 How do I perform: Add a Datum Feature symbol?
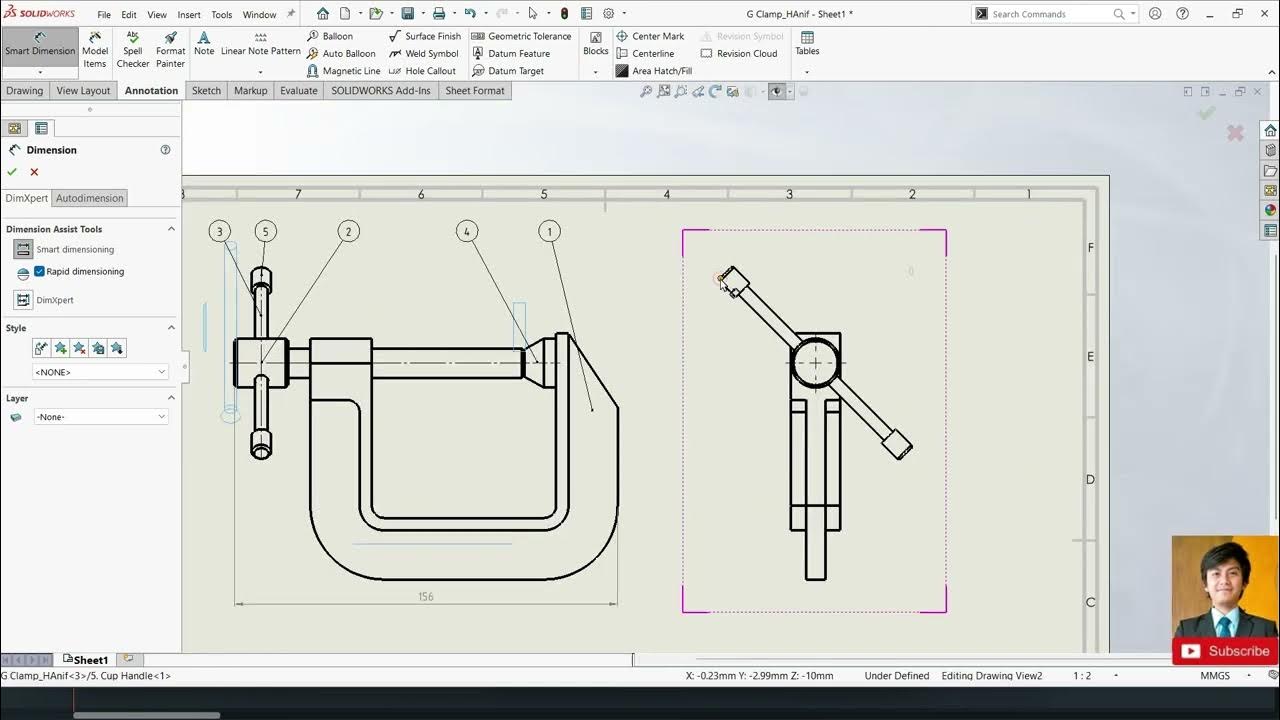511,54
